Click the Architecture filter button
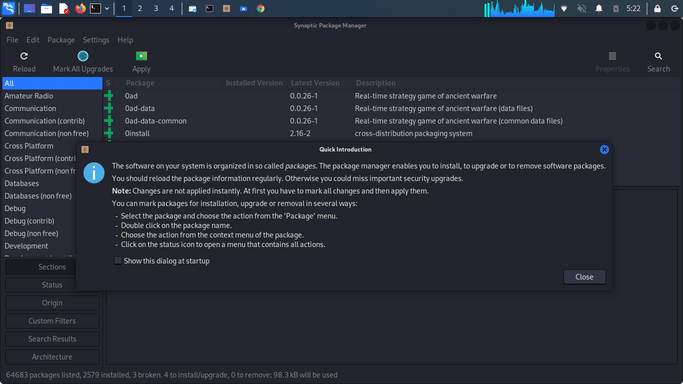 [52, 357]
